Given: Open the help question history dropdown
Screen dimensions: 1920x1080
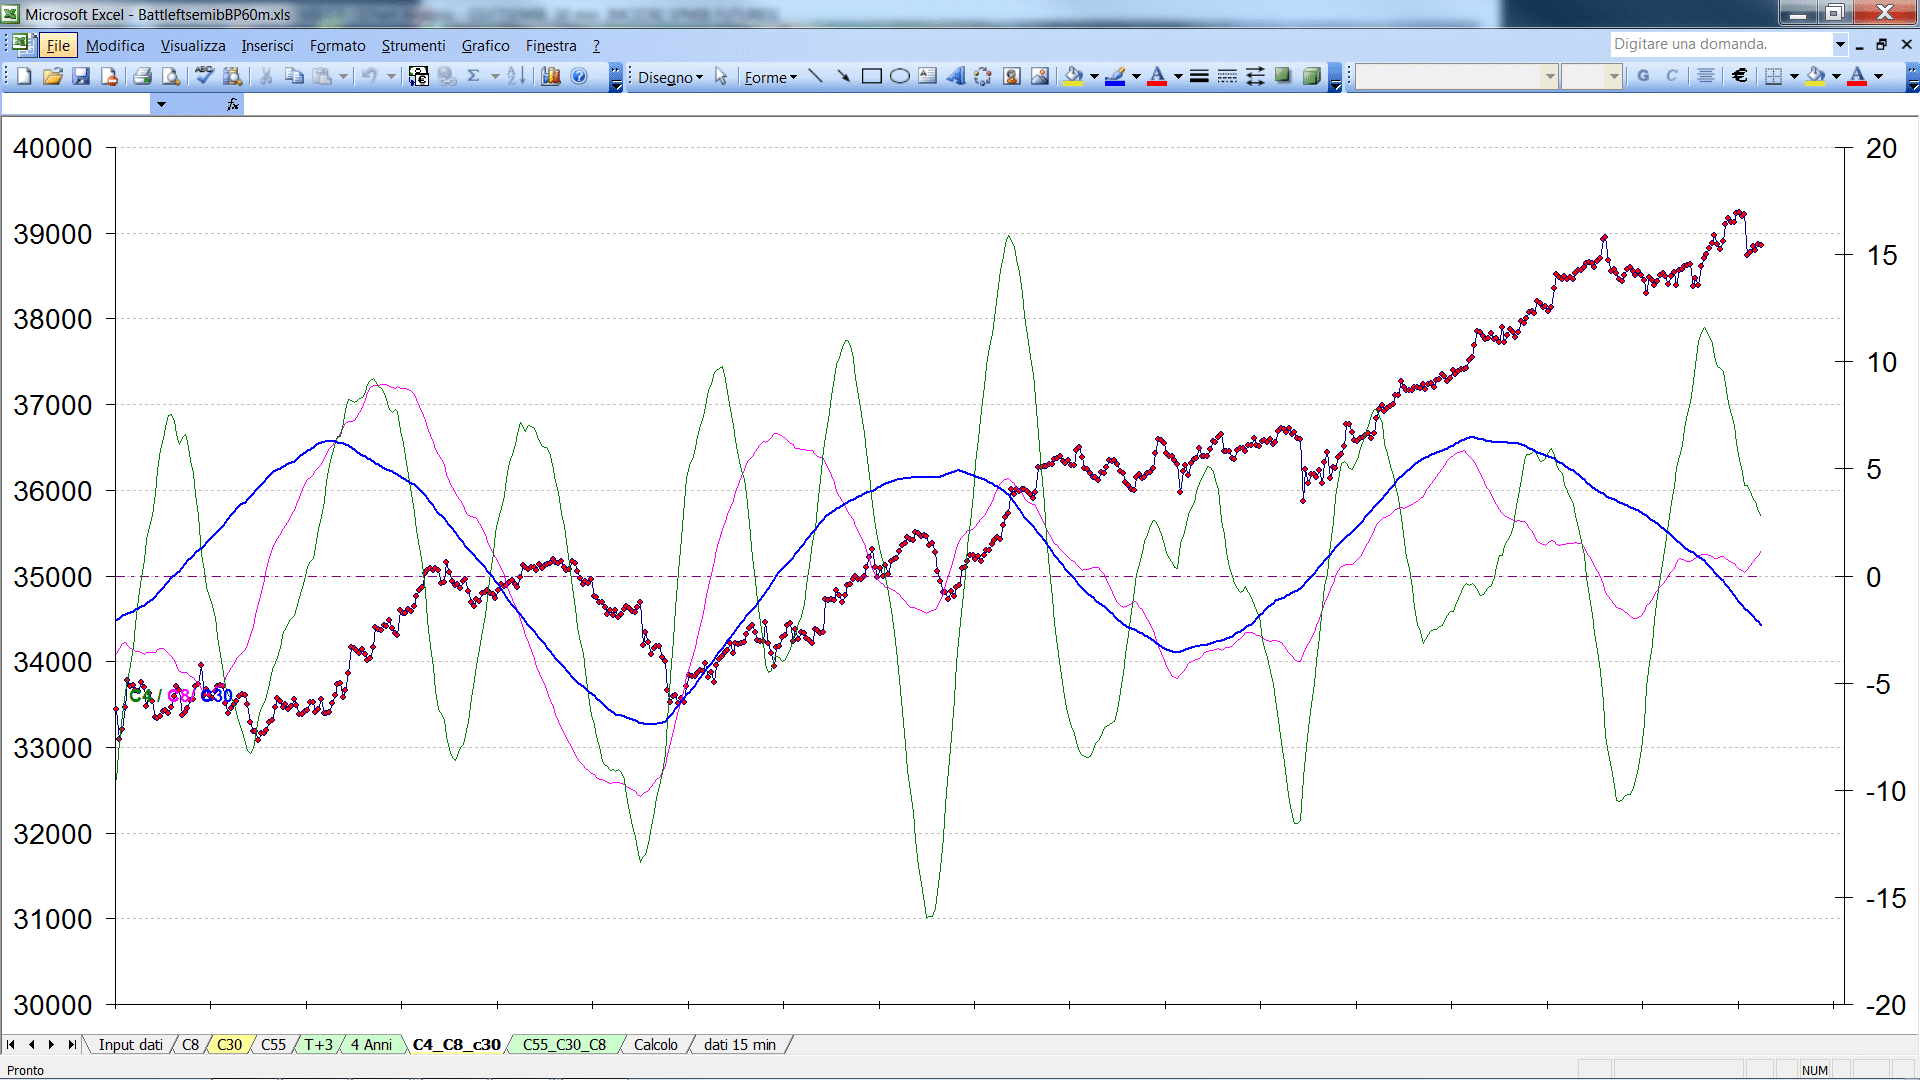Looking at the screenshot, I should pyautogui.click(x=1839, y=44).
